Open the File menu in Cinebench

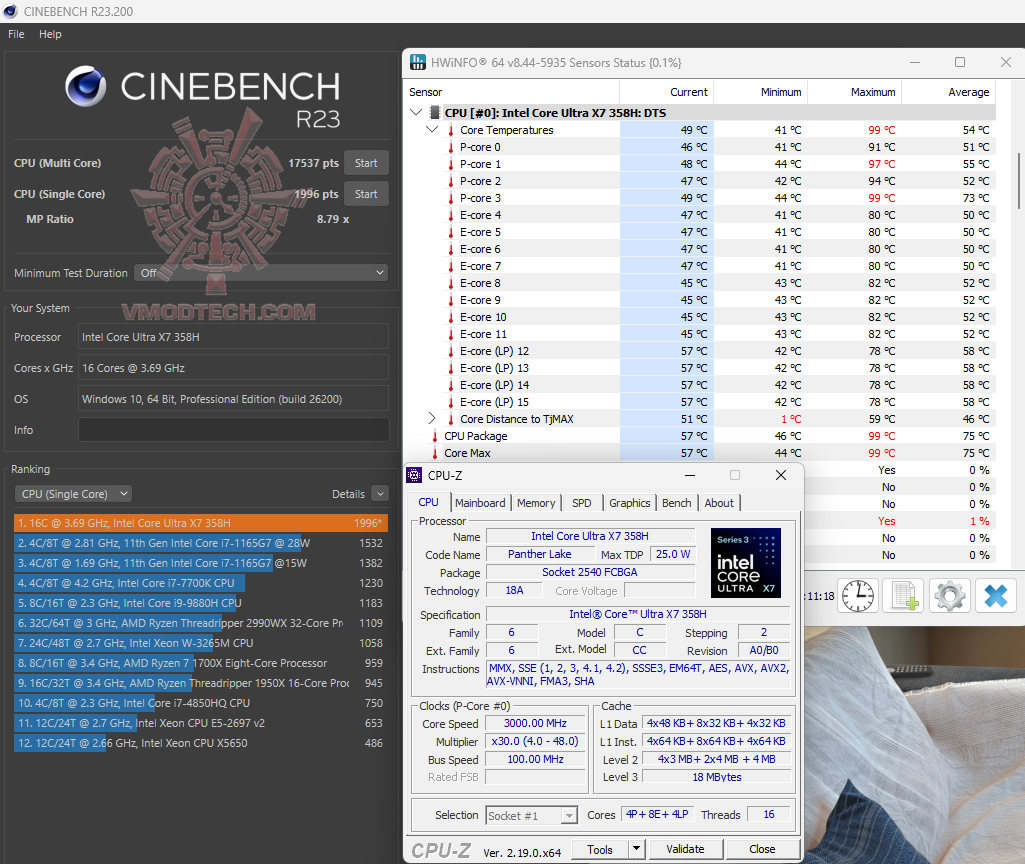point(16,34)
